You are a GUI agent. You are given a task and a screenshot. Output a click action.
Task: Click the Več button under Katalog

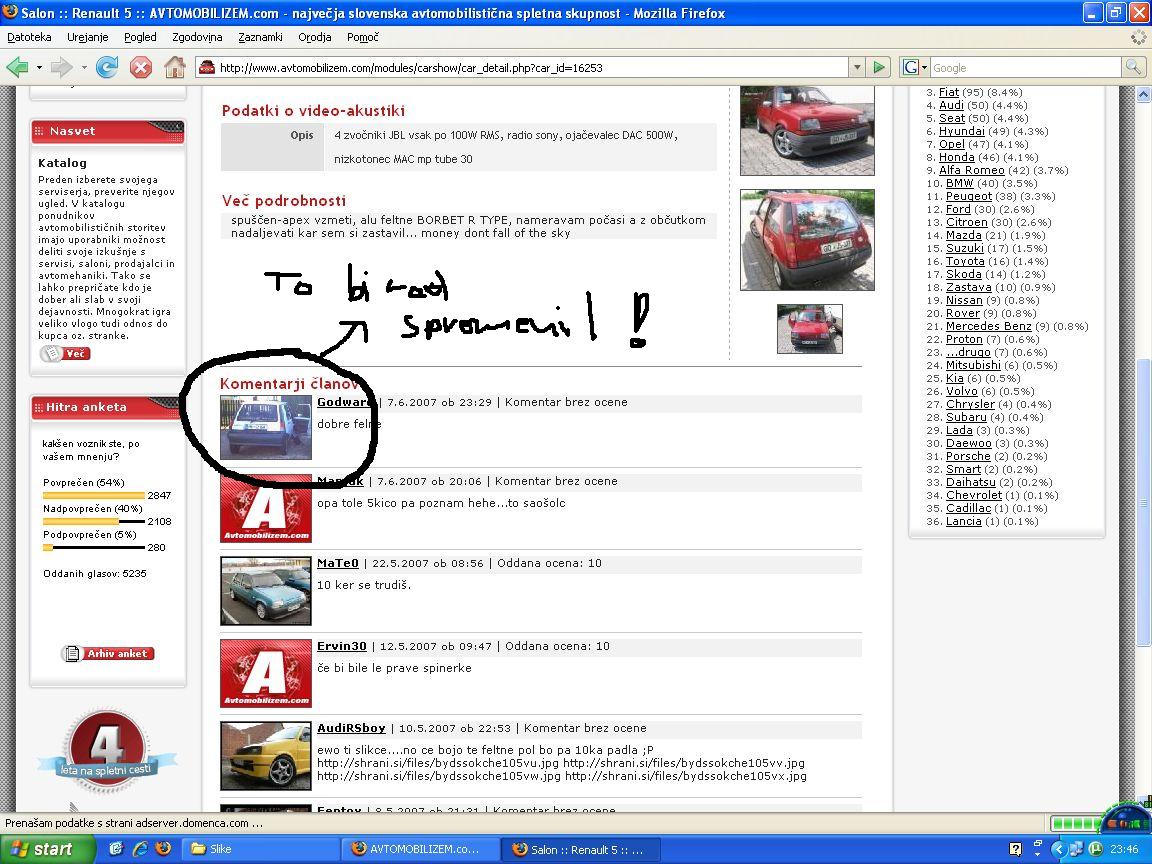65,353
